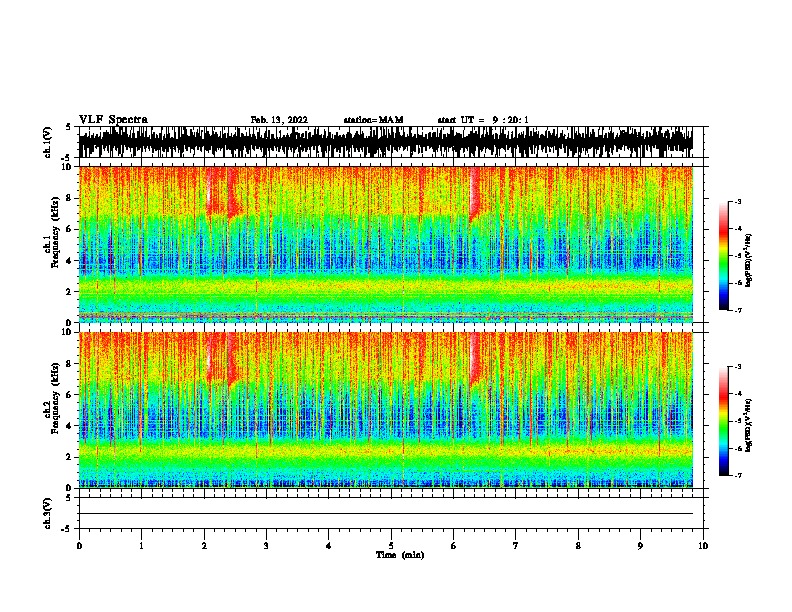792x612 pixels.
Task: Click time axis tick label "1"
Action: tap(141, 546)
